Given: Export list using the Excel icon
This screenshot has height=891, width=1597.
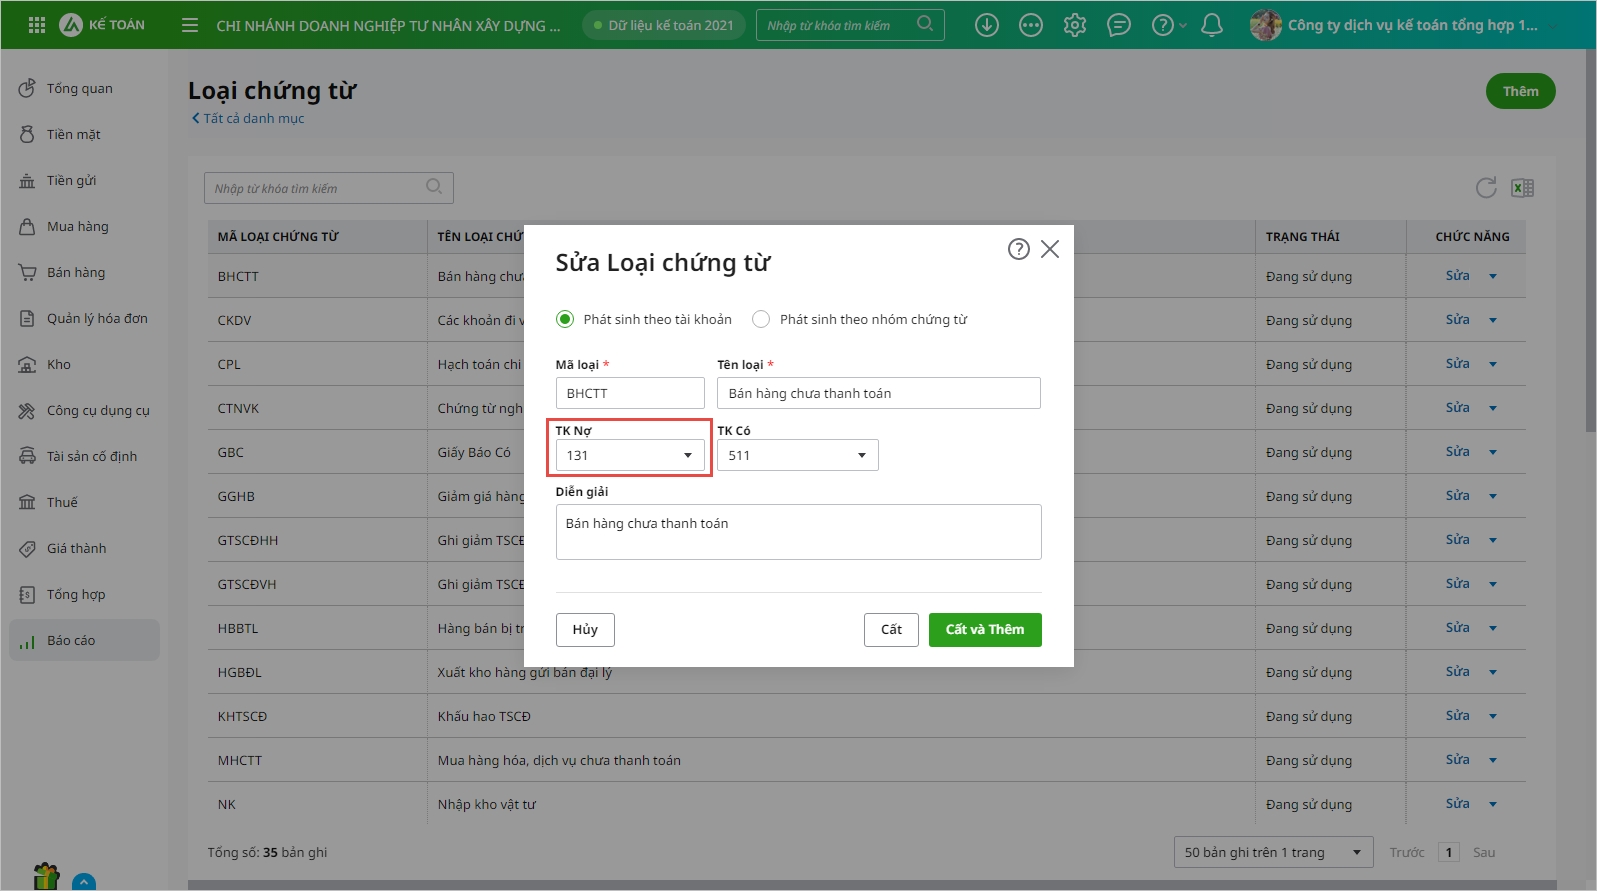Looking at the screenshot, I should [1522, 188].
